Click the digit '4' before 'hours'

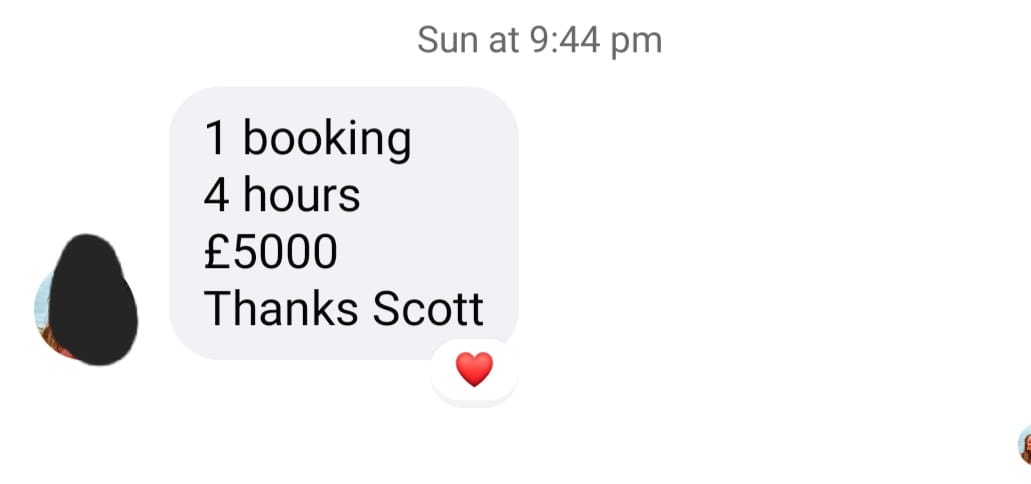coord(216,195)
